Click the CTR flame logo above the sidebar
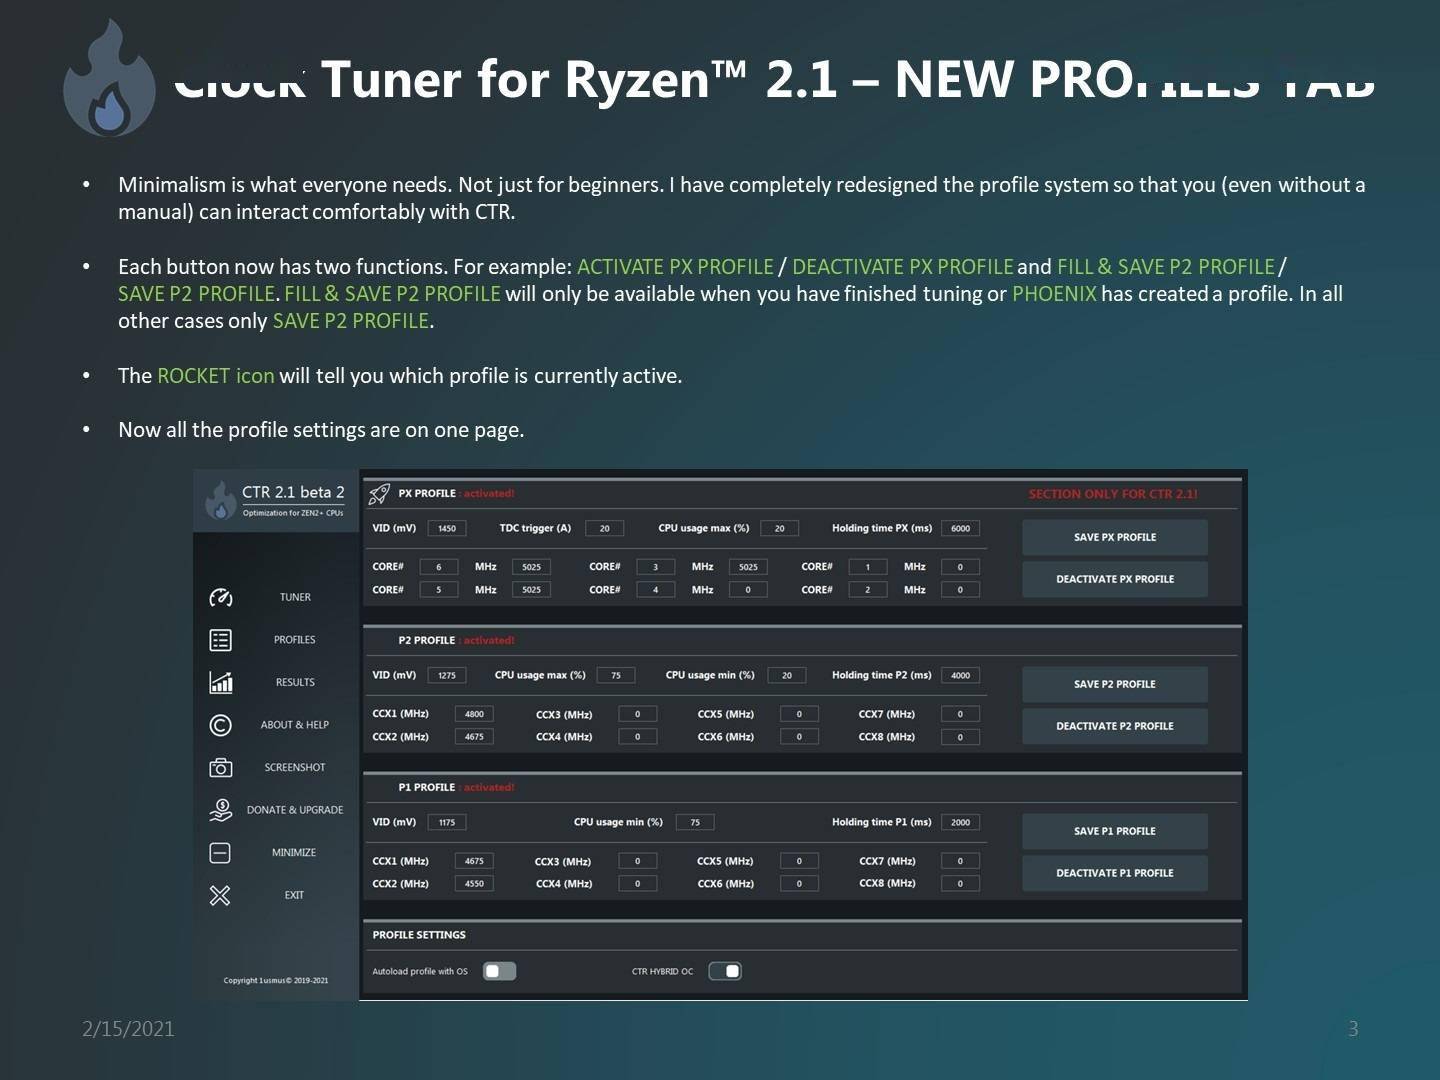This screenshot has width=1440, height=1080. coord(222,500)
